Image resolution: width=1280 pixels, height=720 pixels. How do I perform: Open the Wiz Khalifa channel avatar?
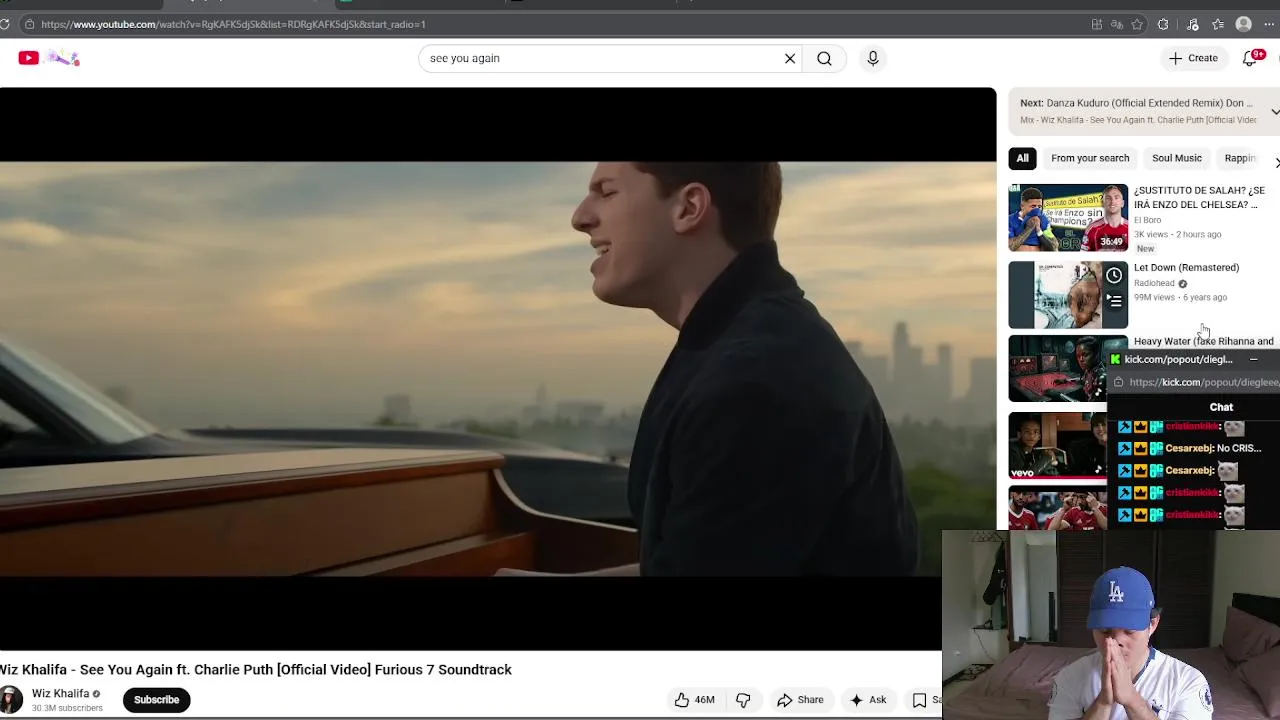click(x=11, y=700)
